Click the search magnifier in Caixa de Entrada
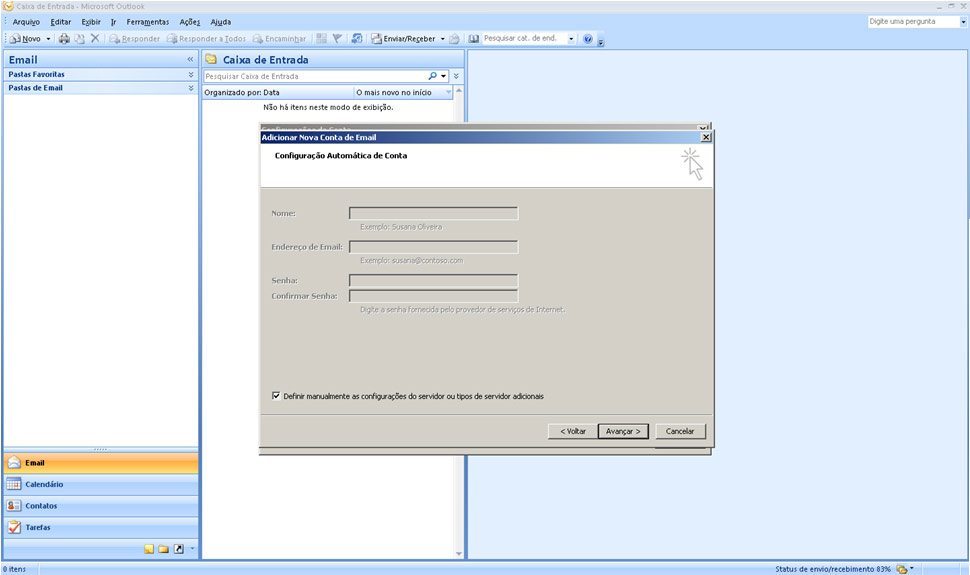970x575 pixels. pyautogui.click(x=433, y=76)
